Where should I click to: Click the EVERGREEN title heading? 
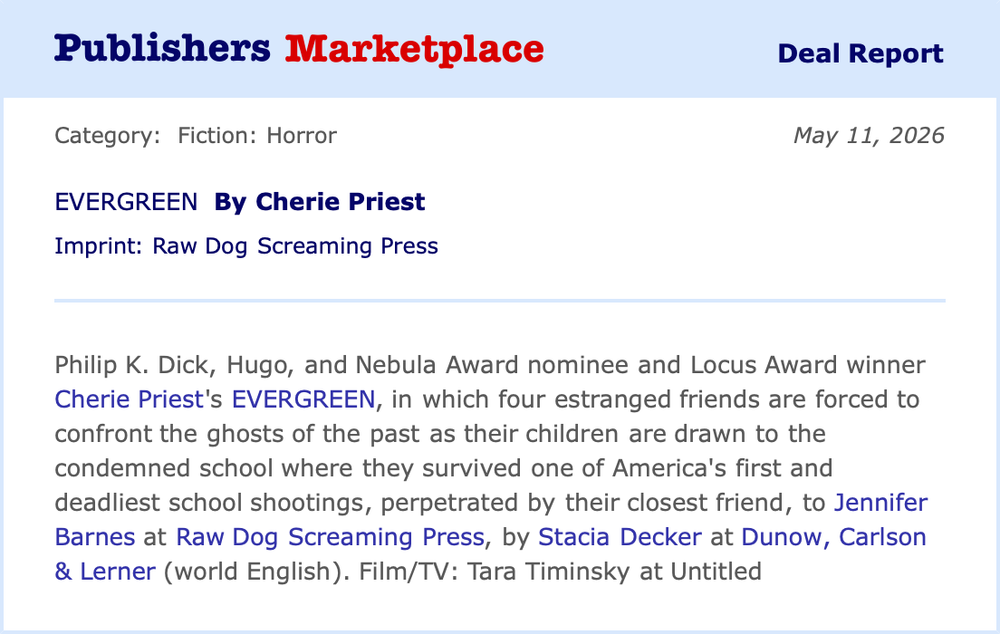(126, 202)
